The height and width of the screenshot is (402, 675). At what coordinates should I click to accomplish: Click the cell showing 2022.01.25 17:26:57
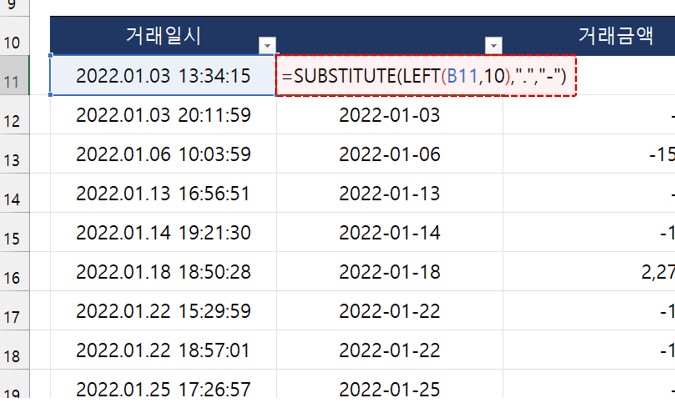click(162, 387)
